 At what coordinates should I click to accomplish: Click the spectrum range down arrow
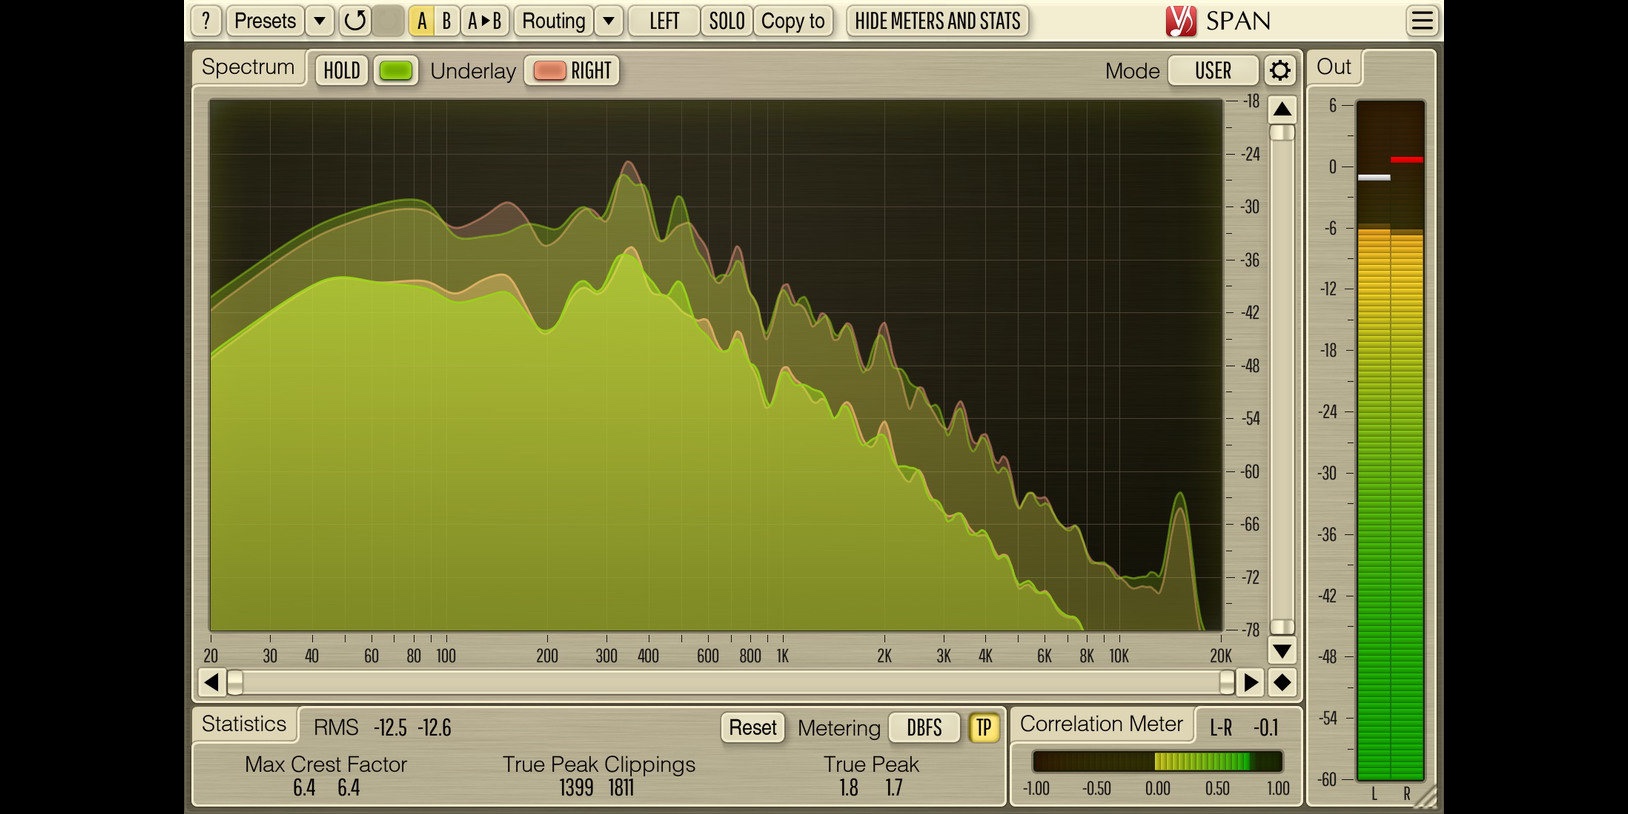pyautogui.click(x=1282, y=651)
